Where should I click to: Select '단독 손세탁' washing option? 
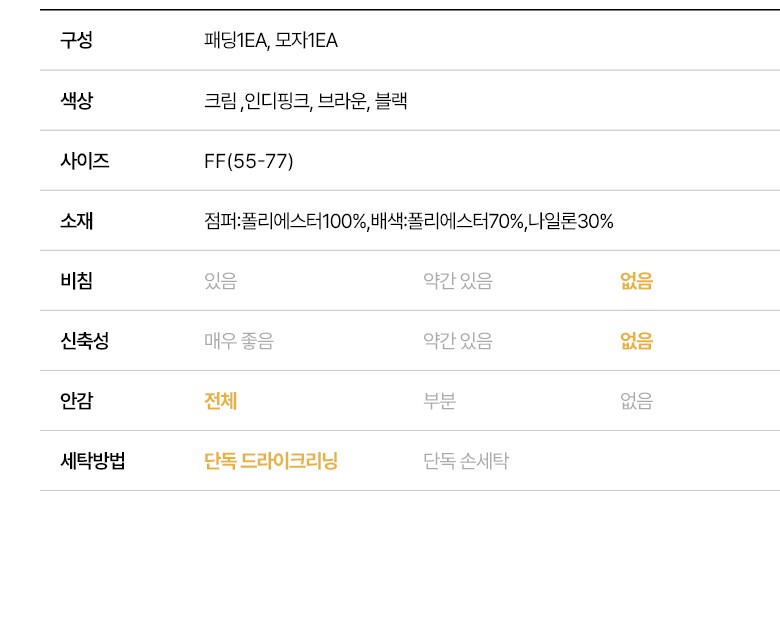(465, 461)
